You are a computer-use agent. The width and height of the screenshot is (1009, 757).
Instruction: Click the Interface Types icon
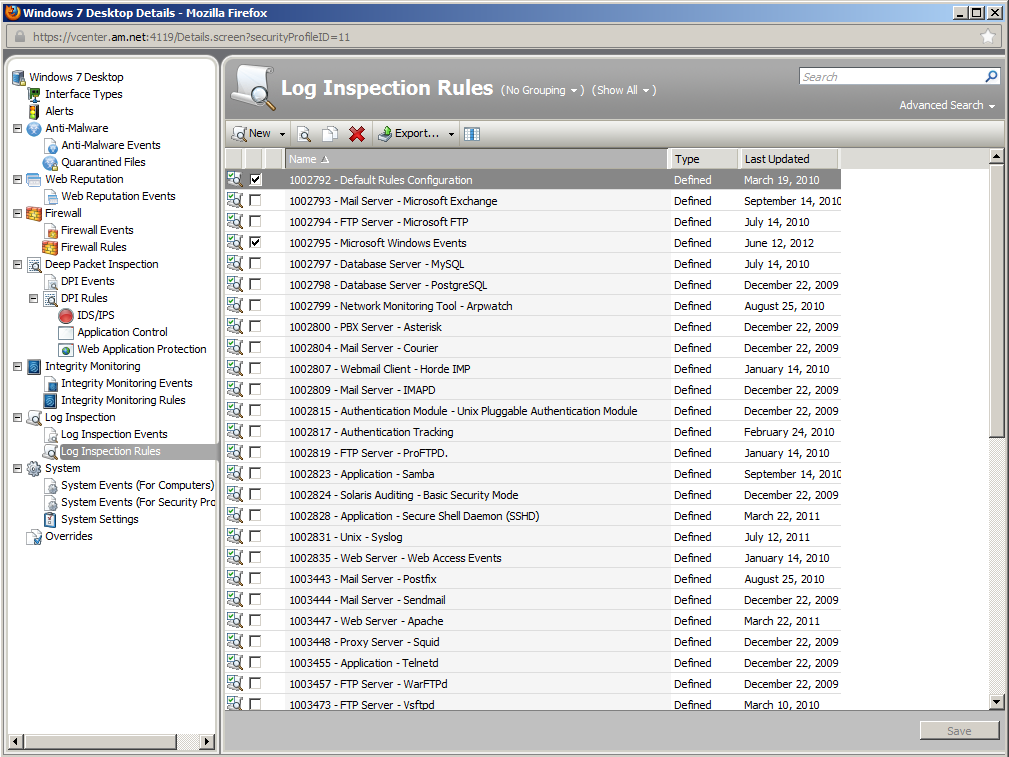34,95
